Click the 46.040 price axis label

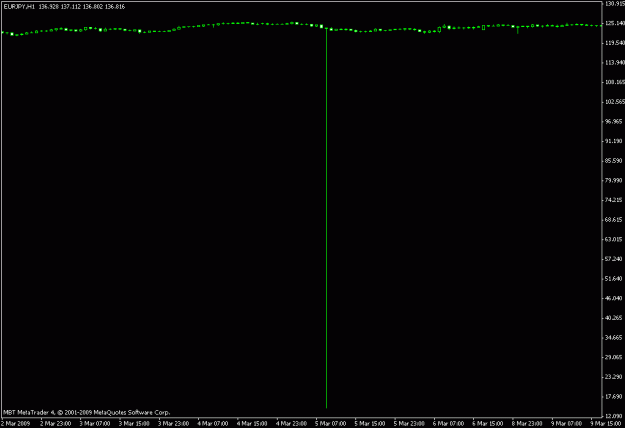(615, 298)
